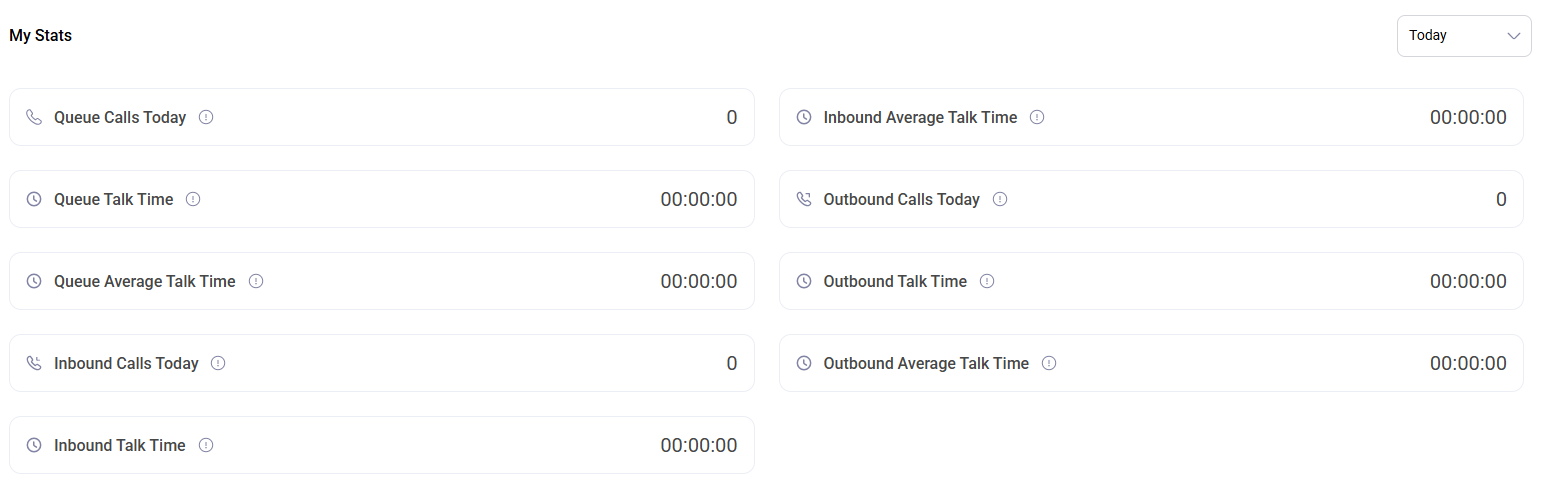
Task: Click info icon beside Queue Calls Today
Action: tap(206, 117)
